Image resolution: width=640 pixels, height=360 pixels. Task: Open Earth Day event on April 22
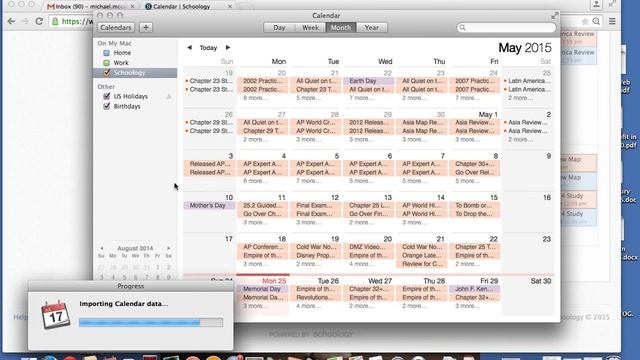point(369,81)
